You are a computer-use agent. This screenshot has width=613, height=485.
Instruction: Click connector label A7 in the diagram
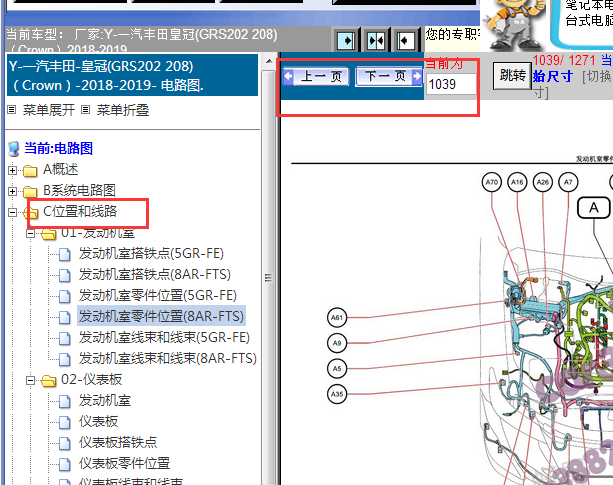click(x=568, y=182)
